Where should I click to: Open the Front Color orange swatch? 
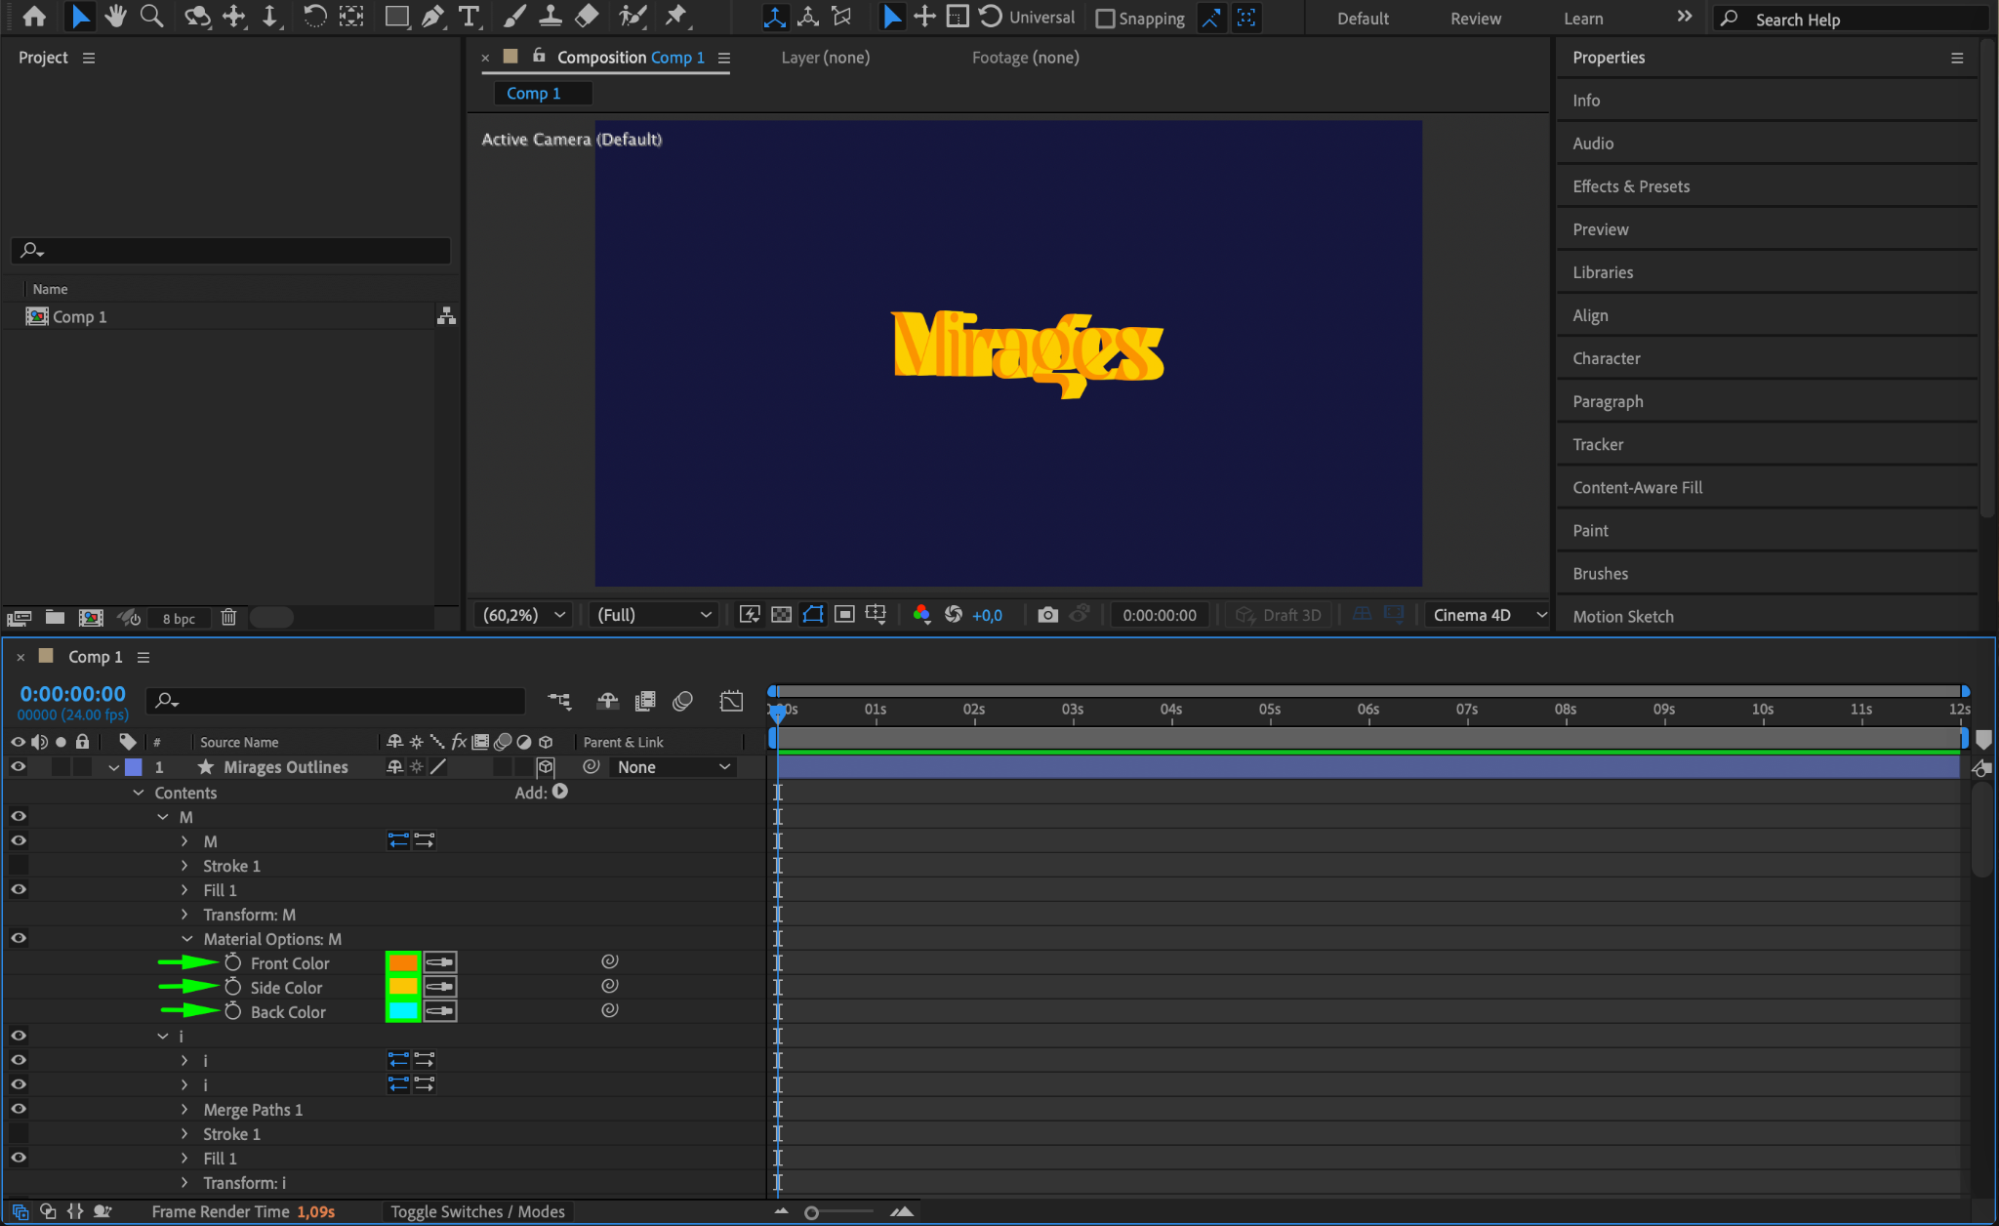tap(403, 963)
